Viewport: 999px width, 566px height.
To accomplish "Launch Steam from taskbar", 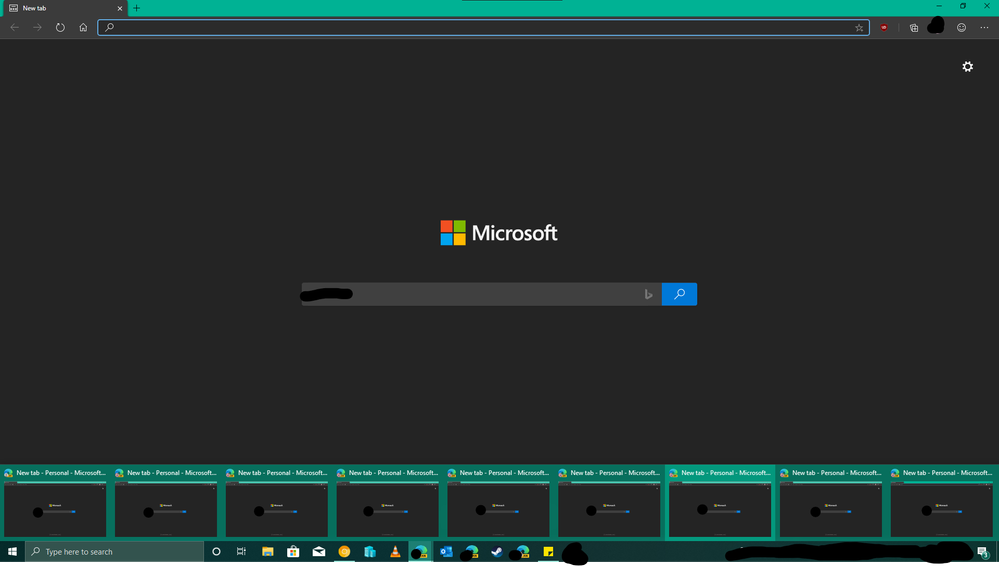I will click(497, 551).
